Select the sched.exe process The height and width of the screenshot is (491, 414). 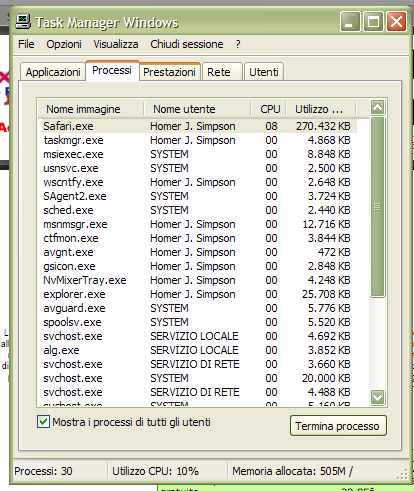pos(199,210)
